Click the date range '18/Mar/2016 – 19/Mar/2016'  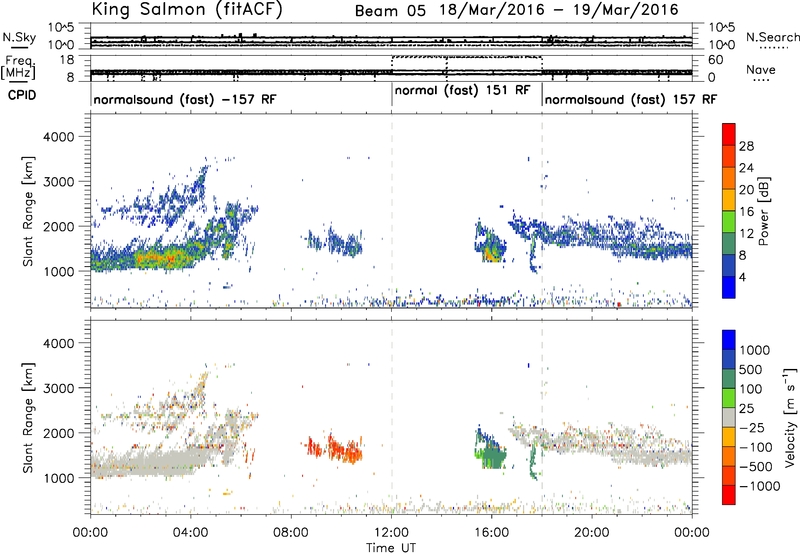(x=559, y=10)
